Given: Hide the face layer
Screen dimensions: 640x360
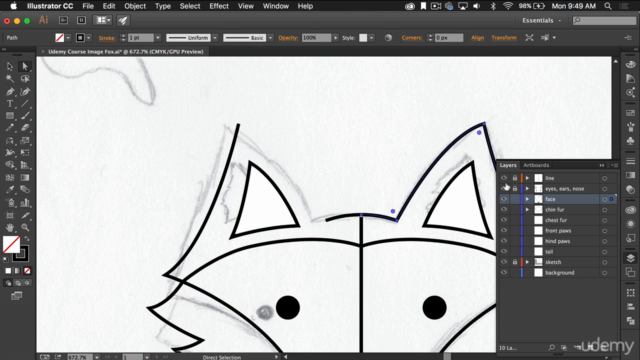Looking at the screenshot, I should coord(504,199).
